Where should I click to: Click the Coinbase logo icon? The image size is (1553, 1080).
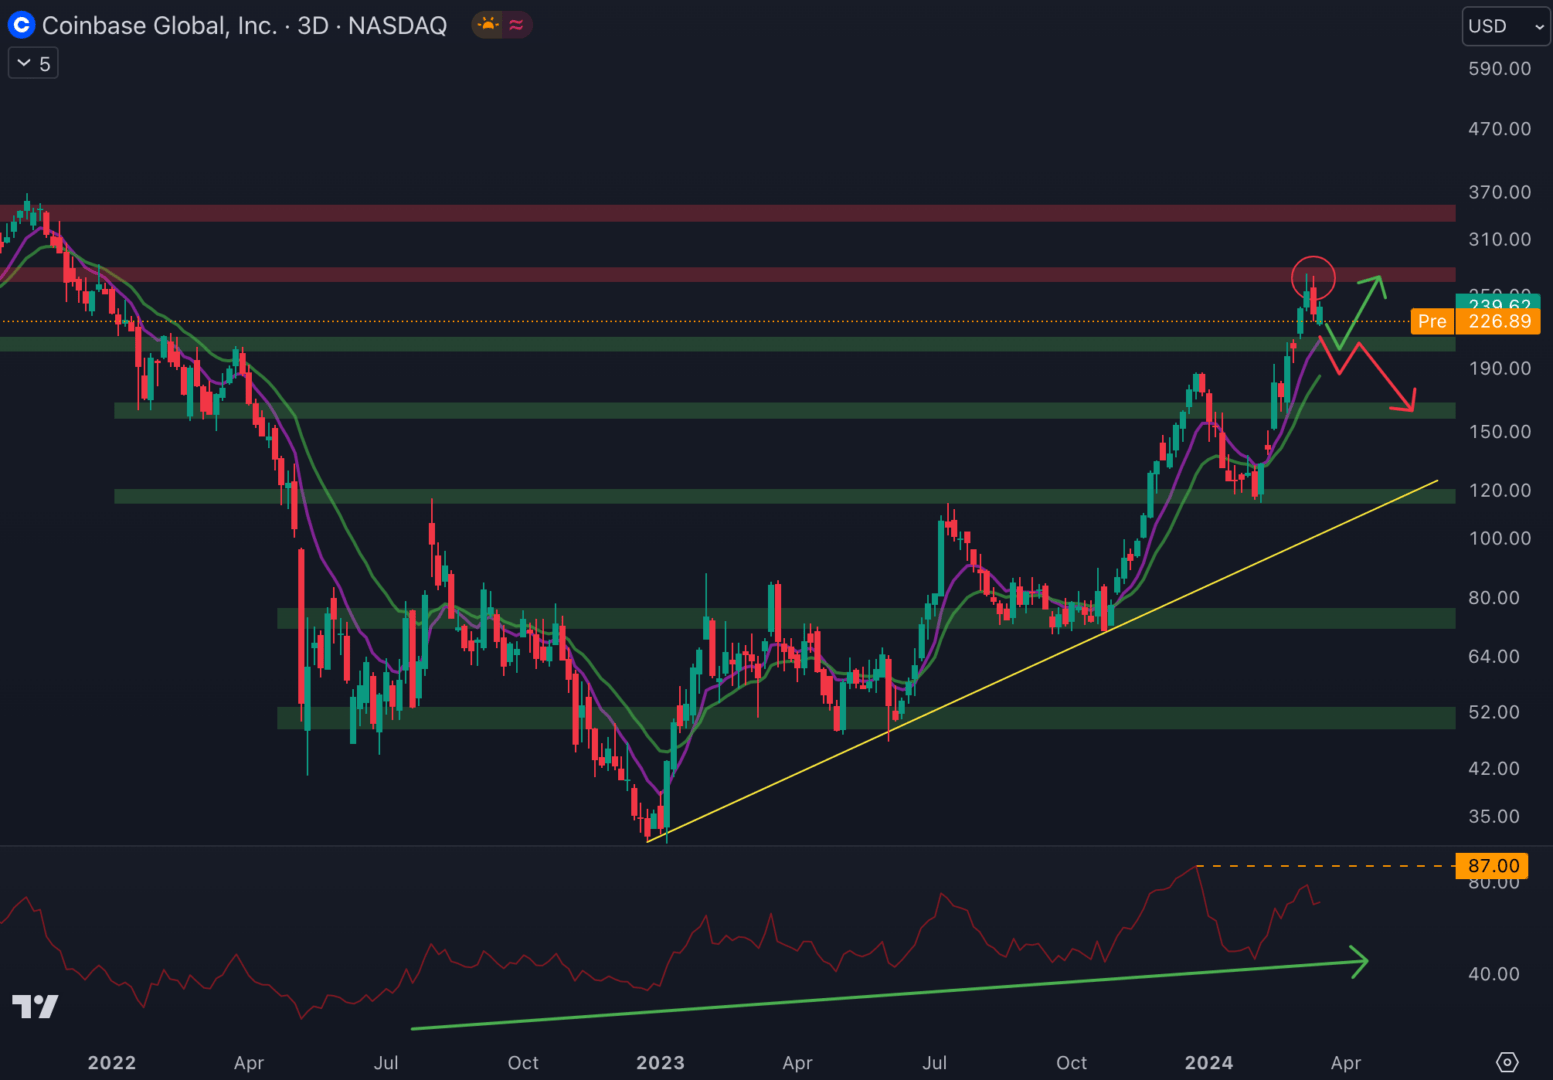tap(21, 25)
